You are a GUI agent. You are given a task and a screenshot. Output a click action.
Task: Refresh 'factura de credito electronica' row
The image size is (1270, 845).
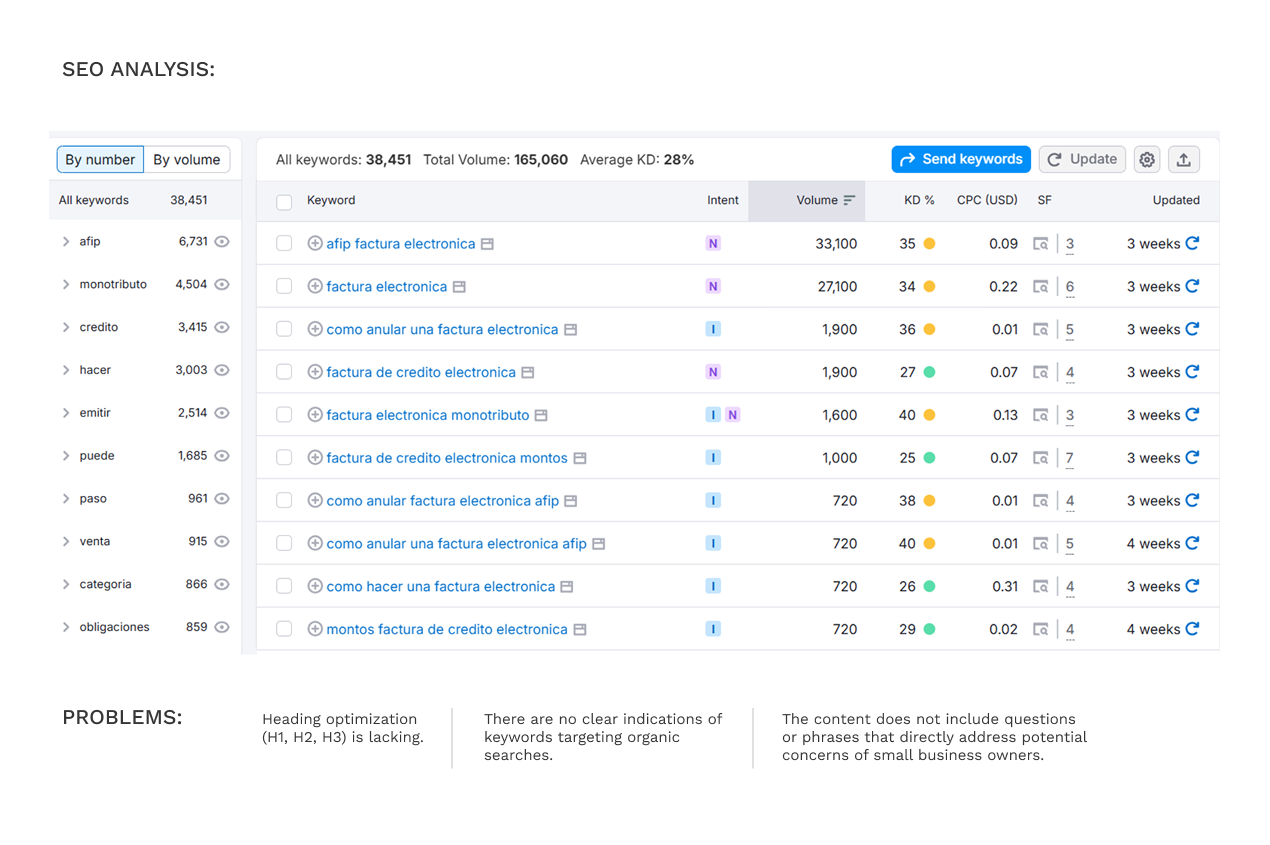point(1192,372)
